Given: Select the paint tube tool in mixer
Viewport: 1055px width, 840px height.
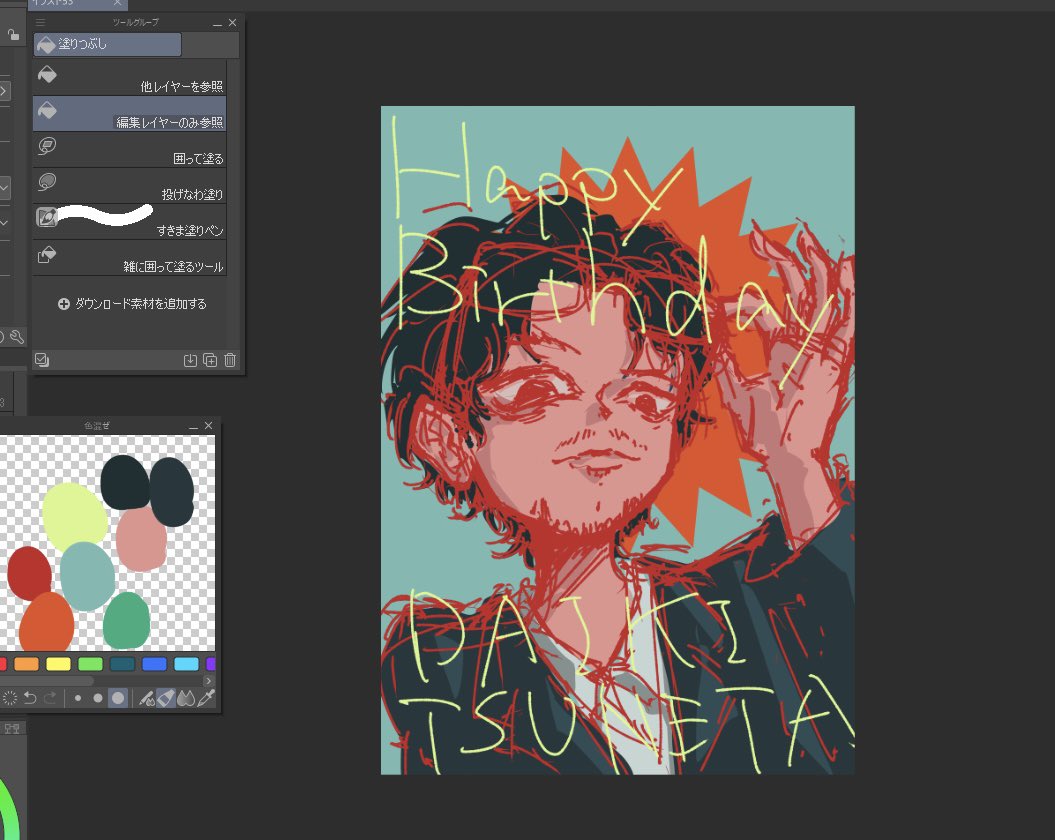Looking at the screenshot, I should [166, 699].
